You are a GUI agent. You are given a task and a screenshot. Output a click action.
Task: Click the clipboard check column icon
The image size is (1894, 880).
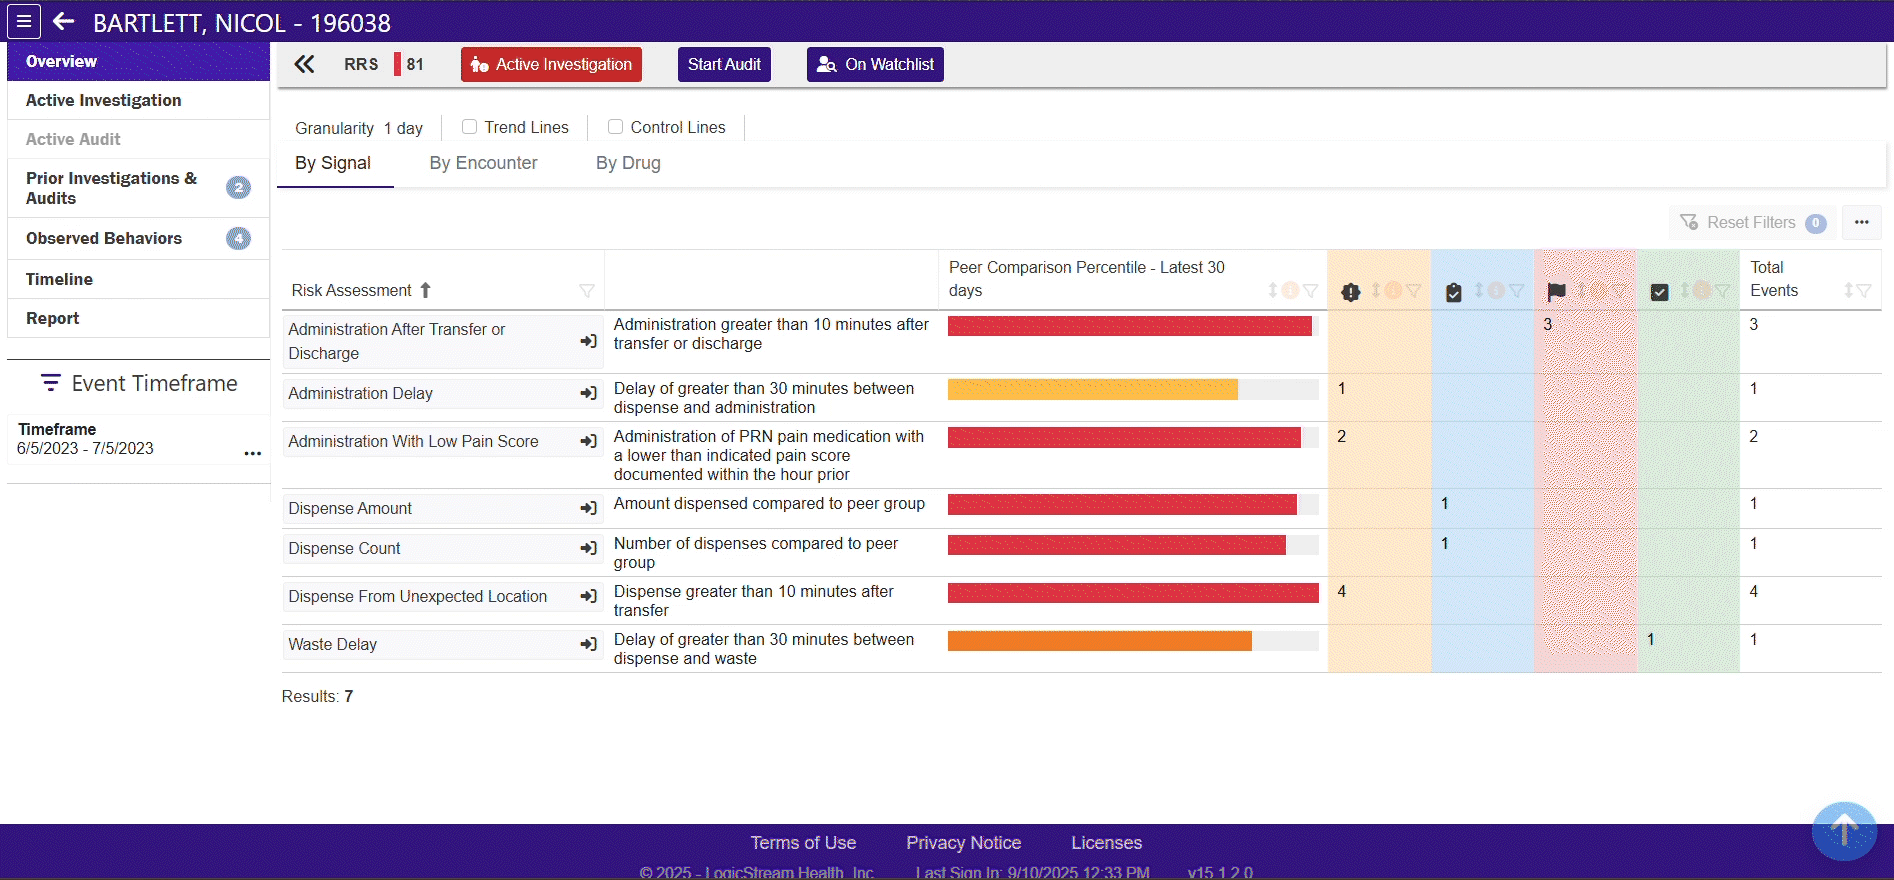coord(1454,292)
